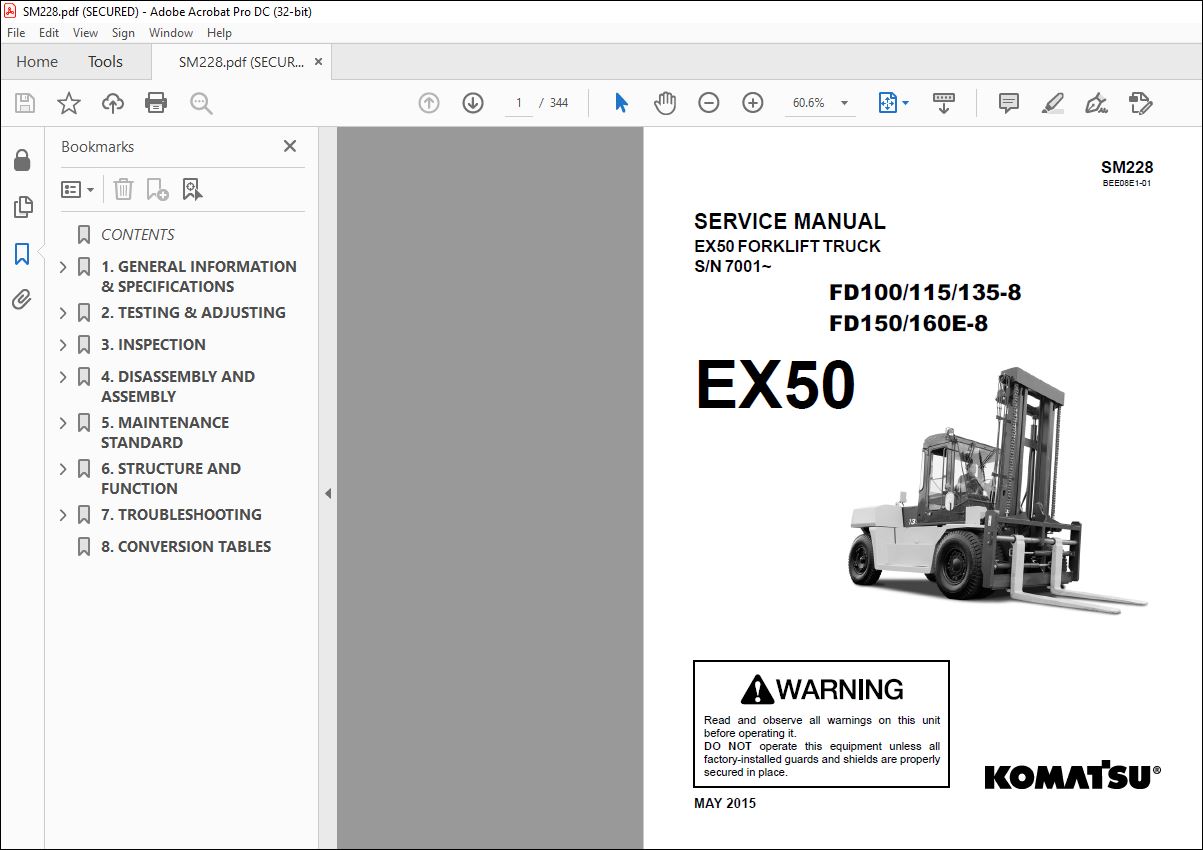Toggle the Bookmarks panel icon

point(22,254)
